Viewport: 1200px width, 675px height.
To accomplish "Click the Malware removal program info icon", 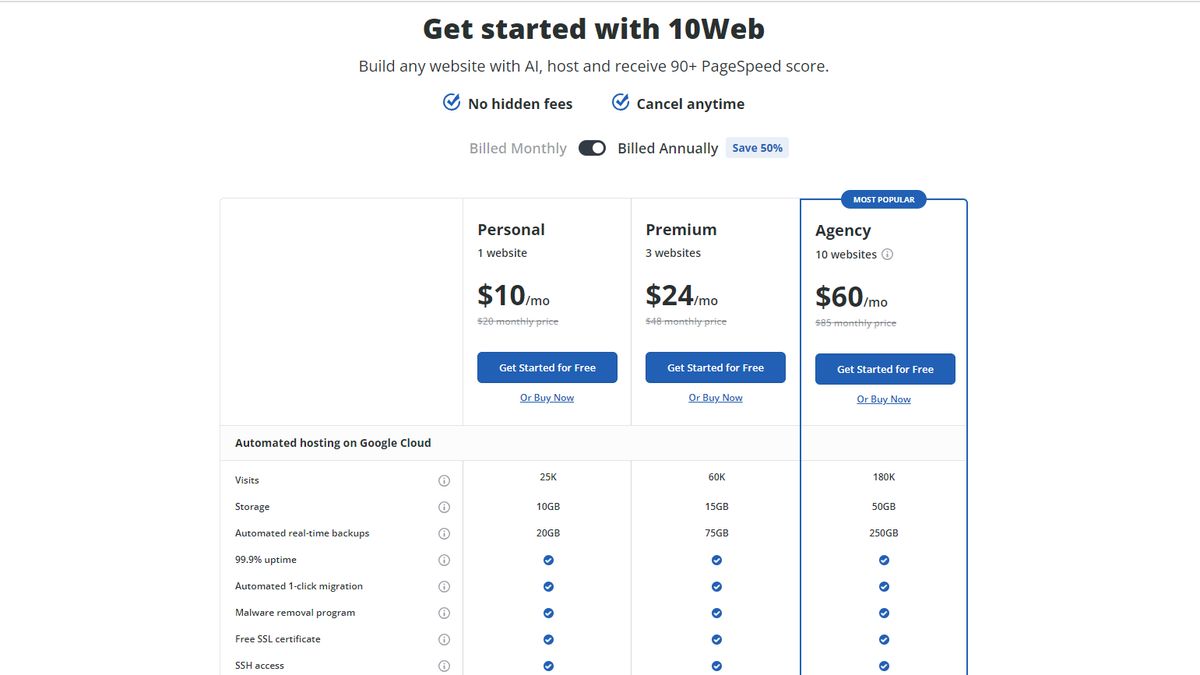I will pos(443,613).
